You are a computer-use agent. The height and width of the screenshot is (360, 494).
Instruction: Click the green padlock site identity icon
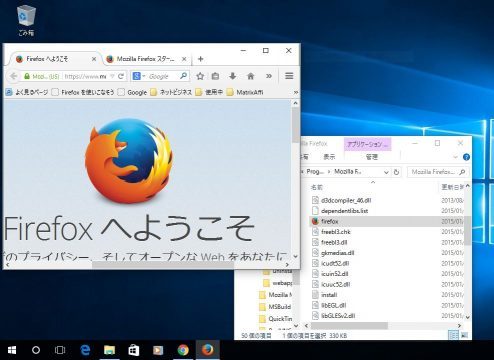tap(27, 76)
